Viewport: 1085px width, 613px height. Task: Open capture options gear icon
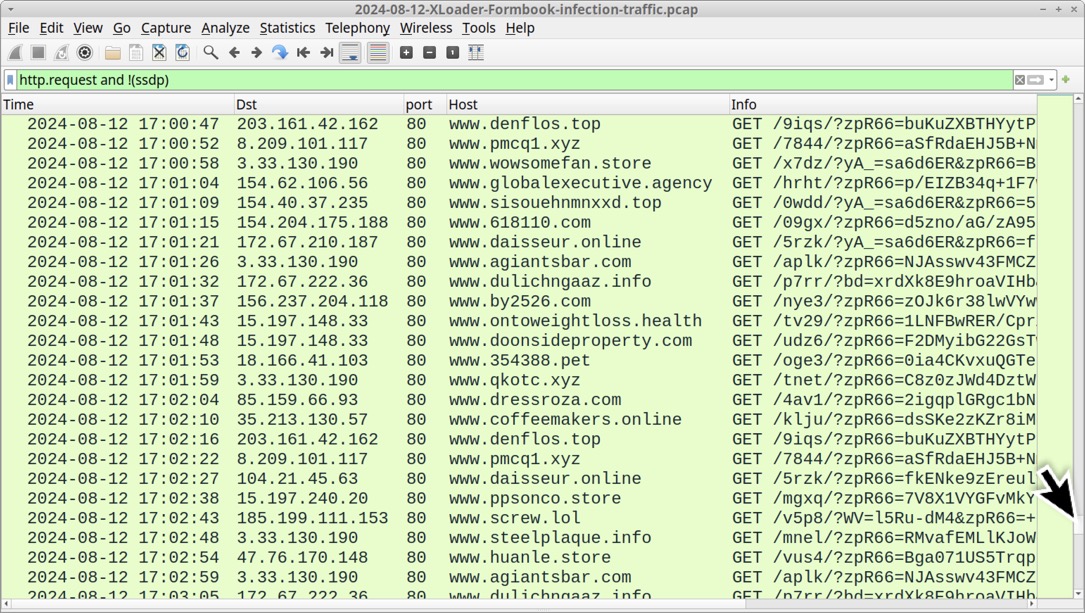[84, 53]
